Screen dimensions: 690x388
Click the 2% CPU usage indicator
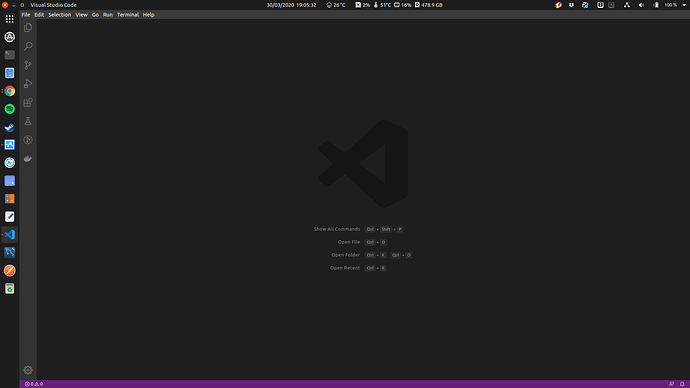(363, 5)
